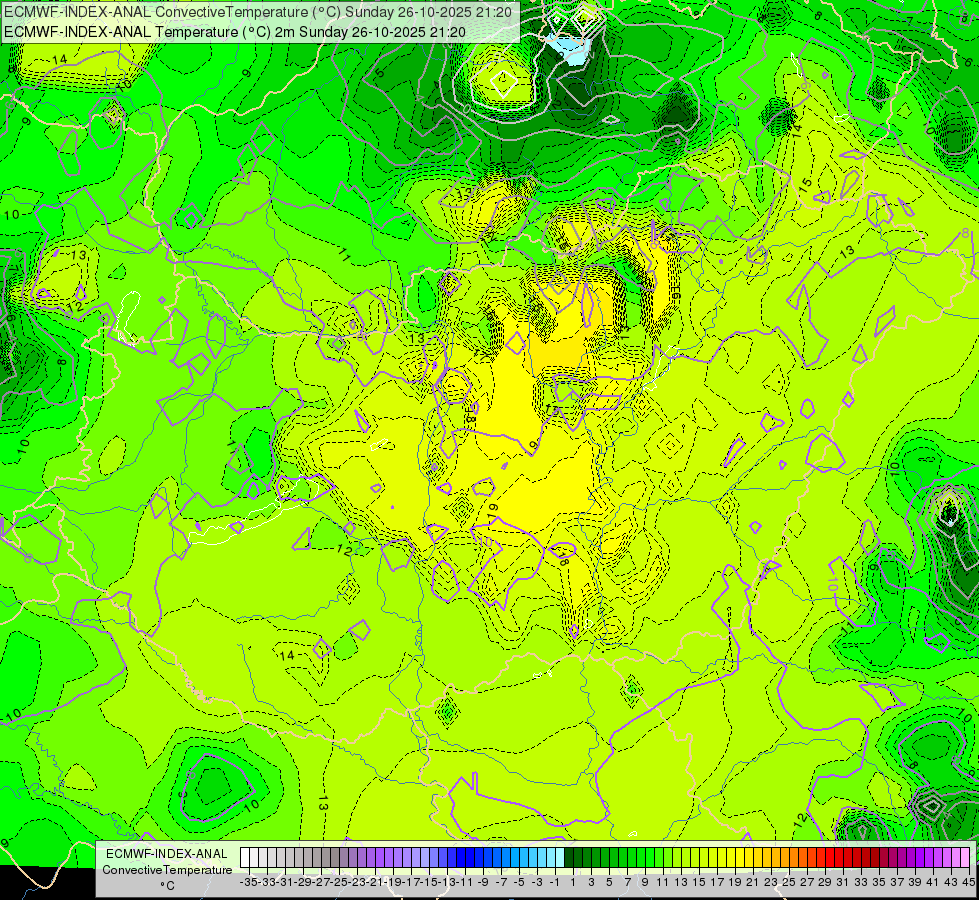Click the -21 tick label in legend
The width and height of the screenshot is (979, 900).
375,882
